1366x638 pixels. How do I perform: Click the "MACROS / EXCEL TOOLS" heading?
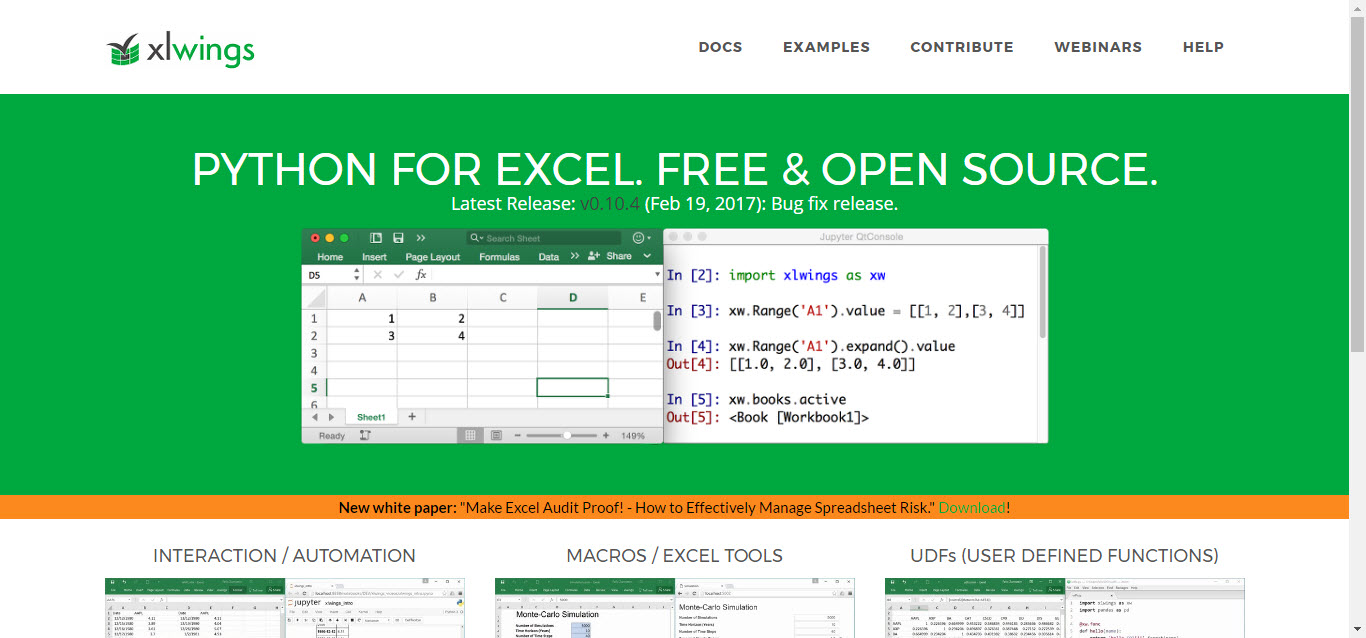pos(674,556)
